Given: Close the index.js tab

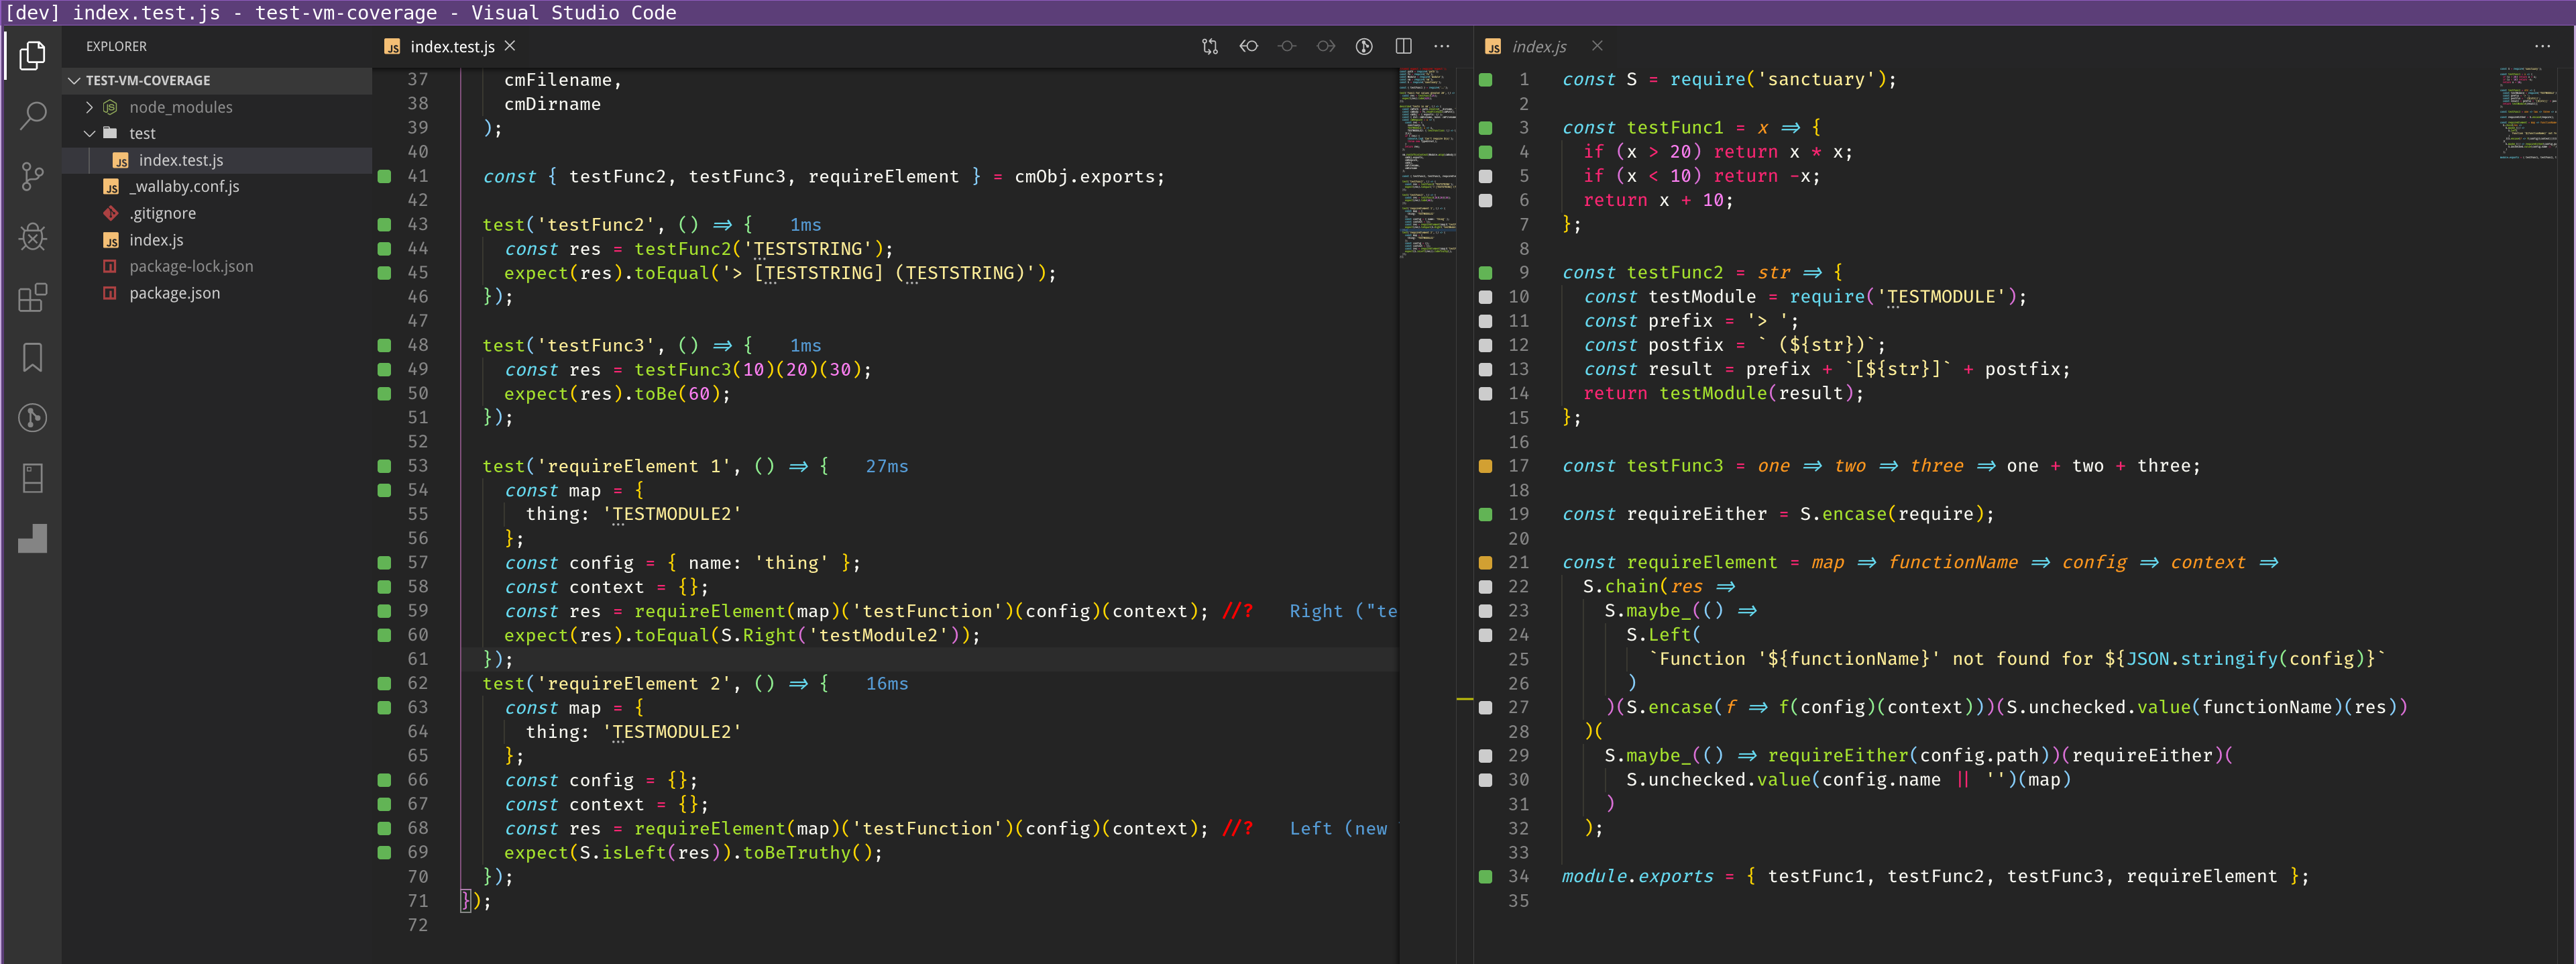Looking at the screenshot, I should click(x=1597, y=46).
